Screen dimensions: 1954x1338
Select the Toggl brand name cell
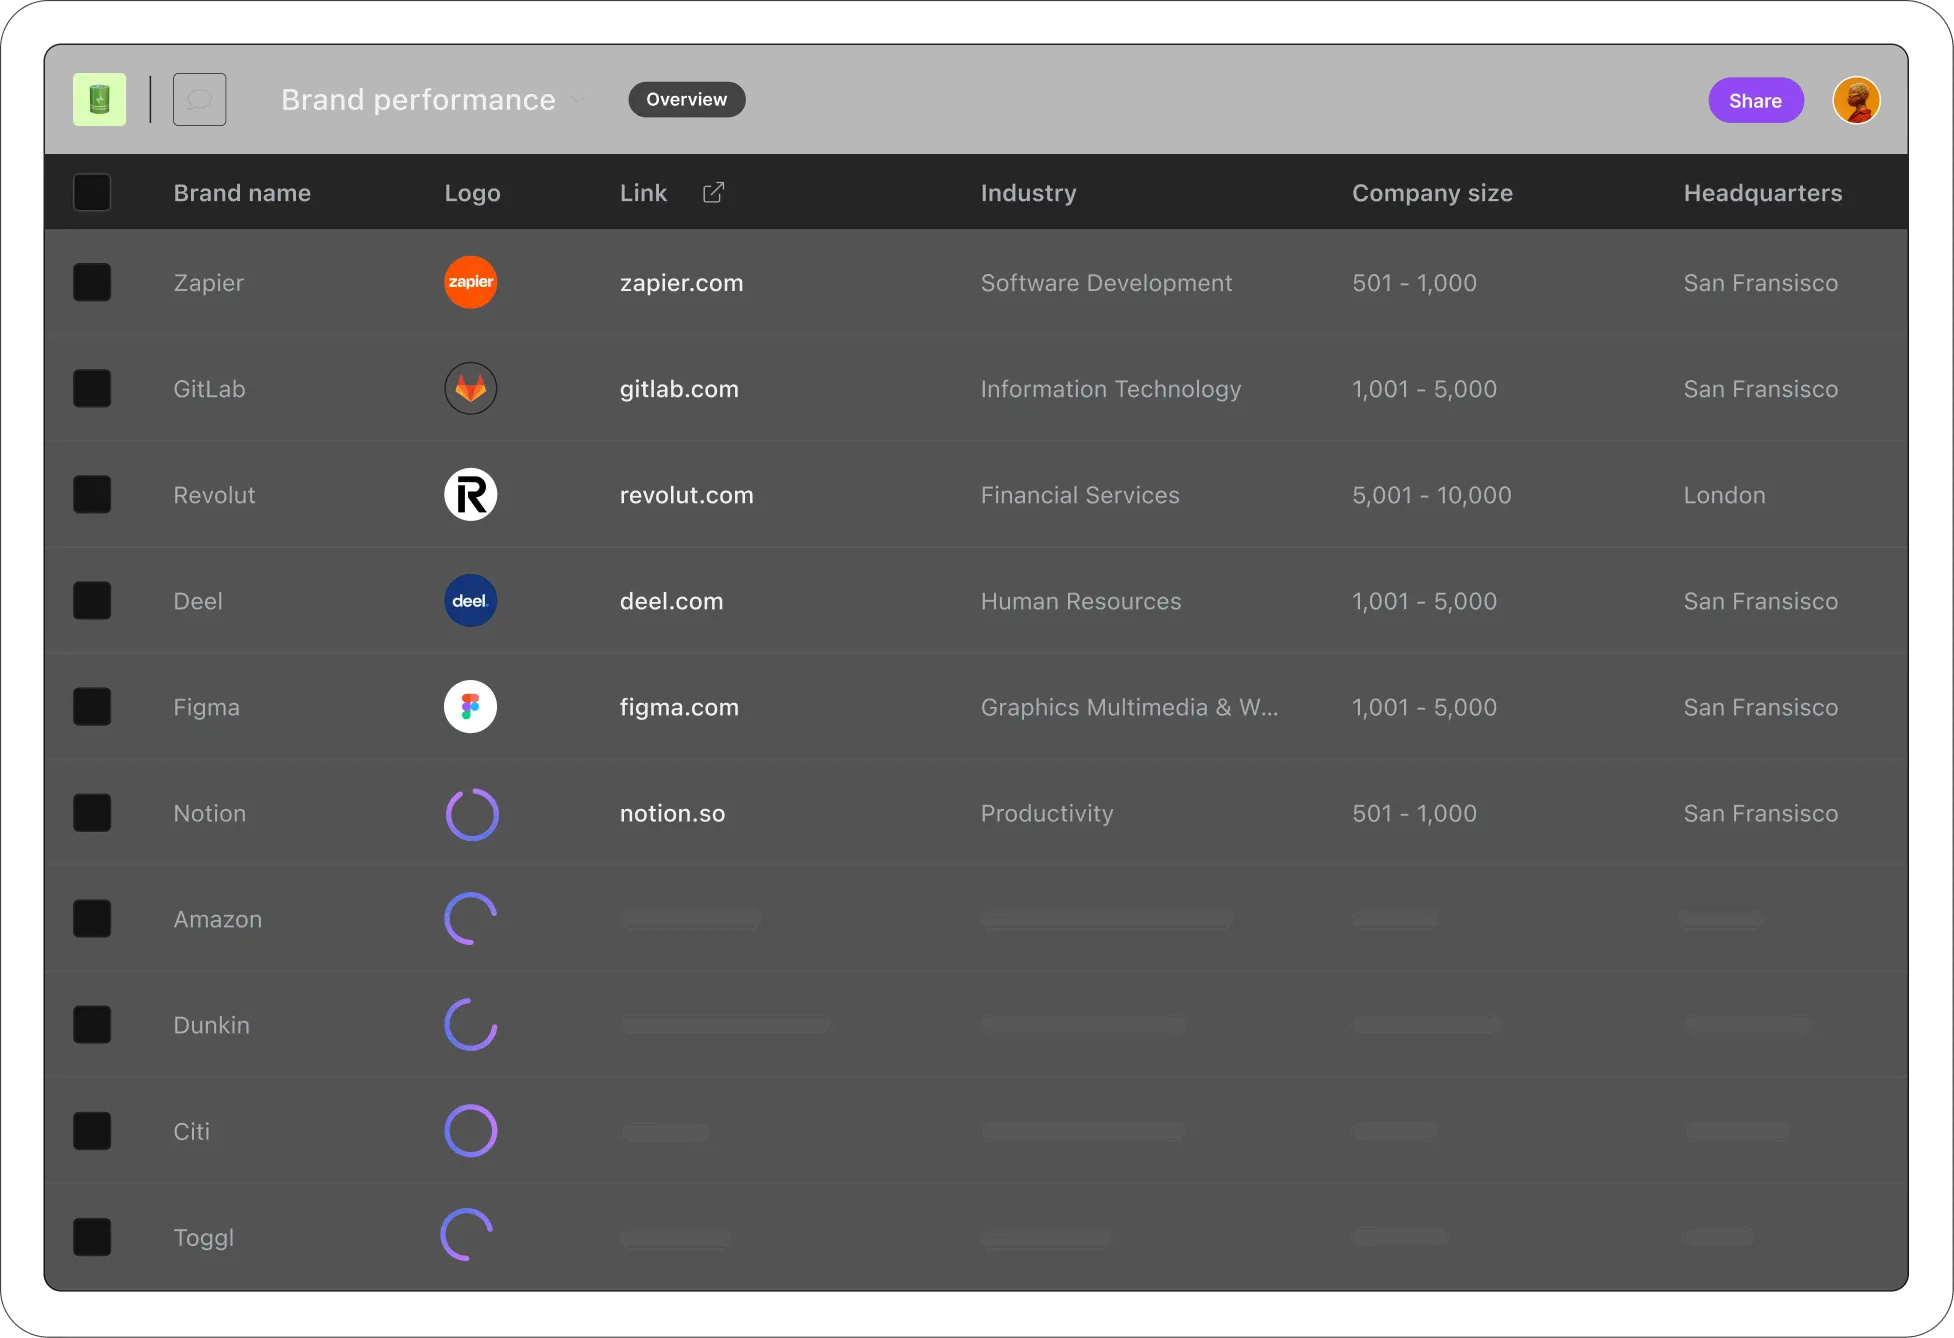pos(203,1237)
